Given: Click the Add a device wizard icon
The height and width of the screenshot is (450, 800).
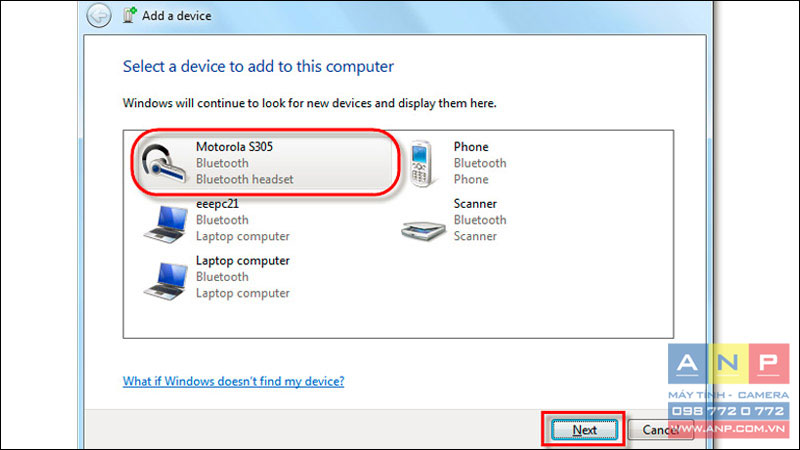Looking at the screenshot, I should pyautogui.click(x=130, y=15).
